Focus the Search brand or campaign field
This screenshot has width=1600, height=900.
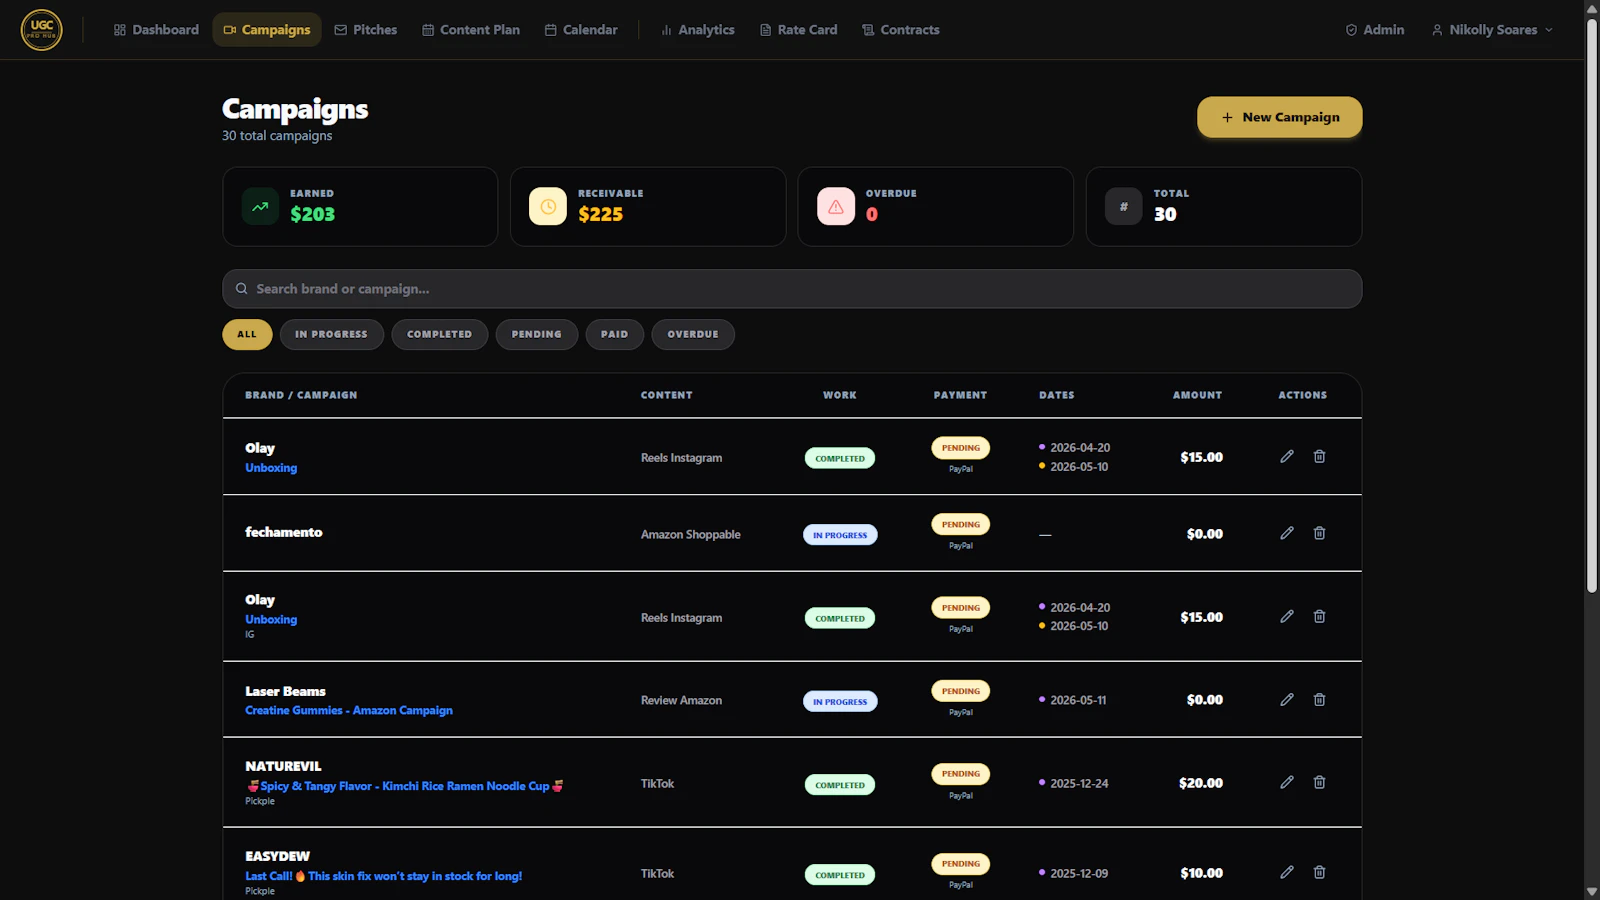pos(792,289)
